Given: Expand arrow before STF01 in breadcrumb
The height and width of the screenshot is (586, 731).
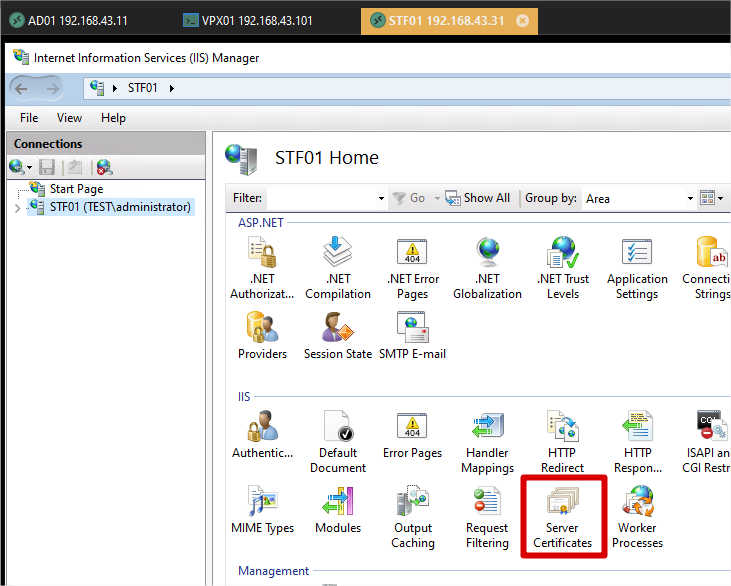Looking at the screenshot, I should click(115, 88).
